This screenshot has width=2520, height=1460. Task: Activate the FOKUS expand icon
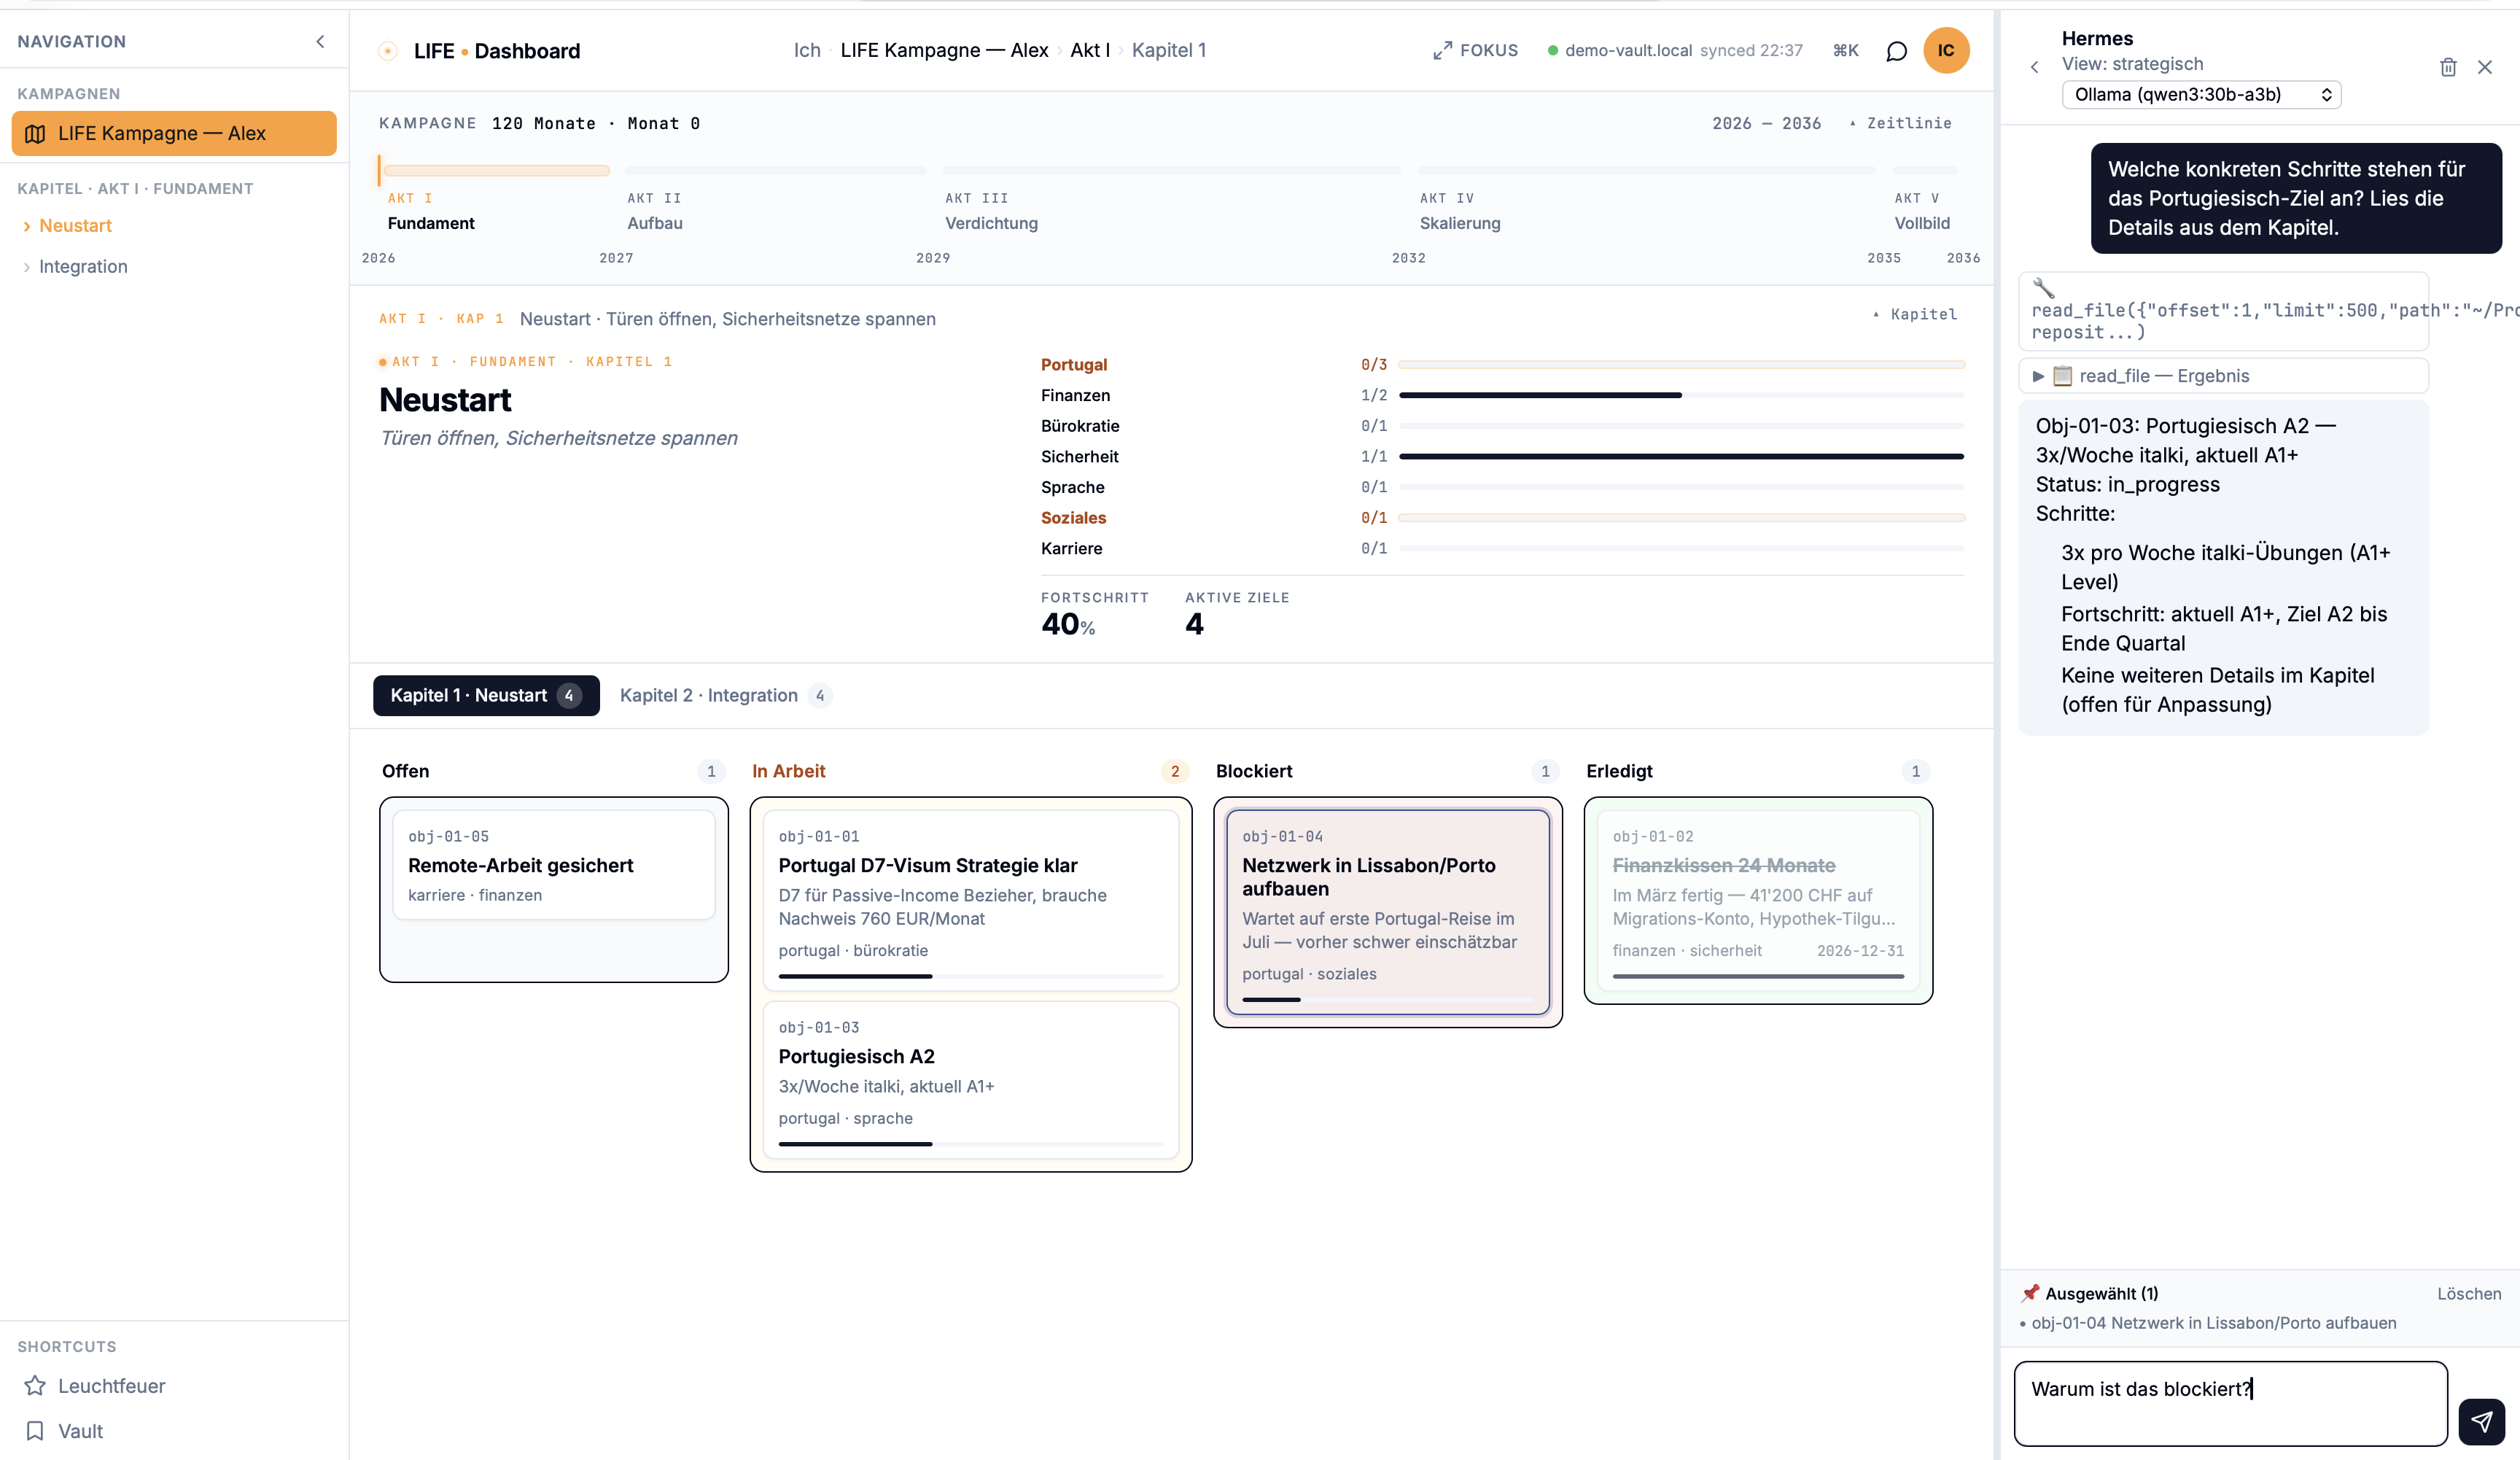point(1443,49)
